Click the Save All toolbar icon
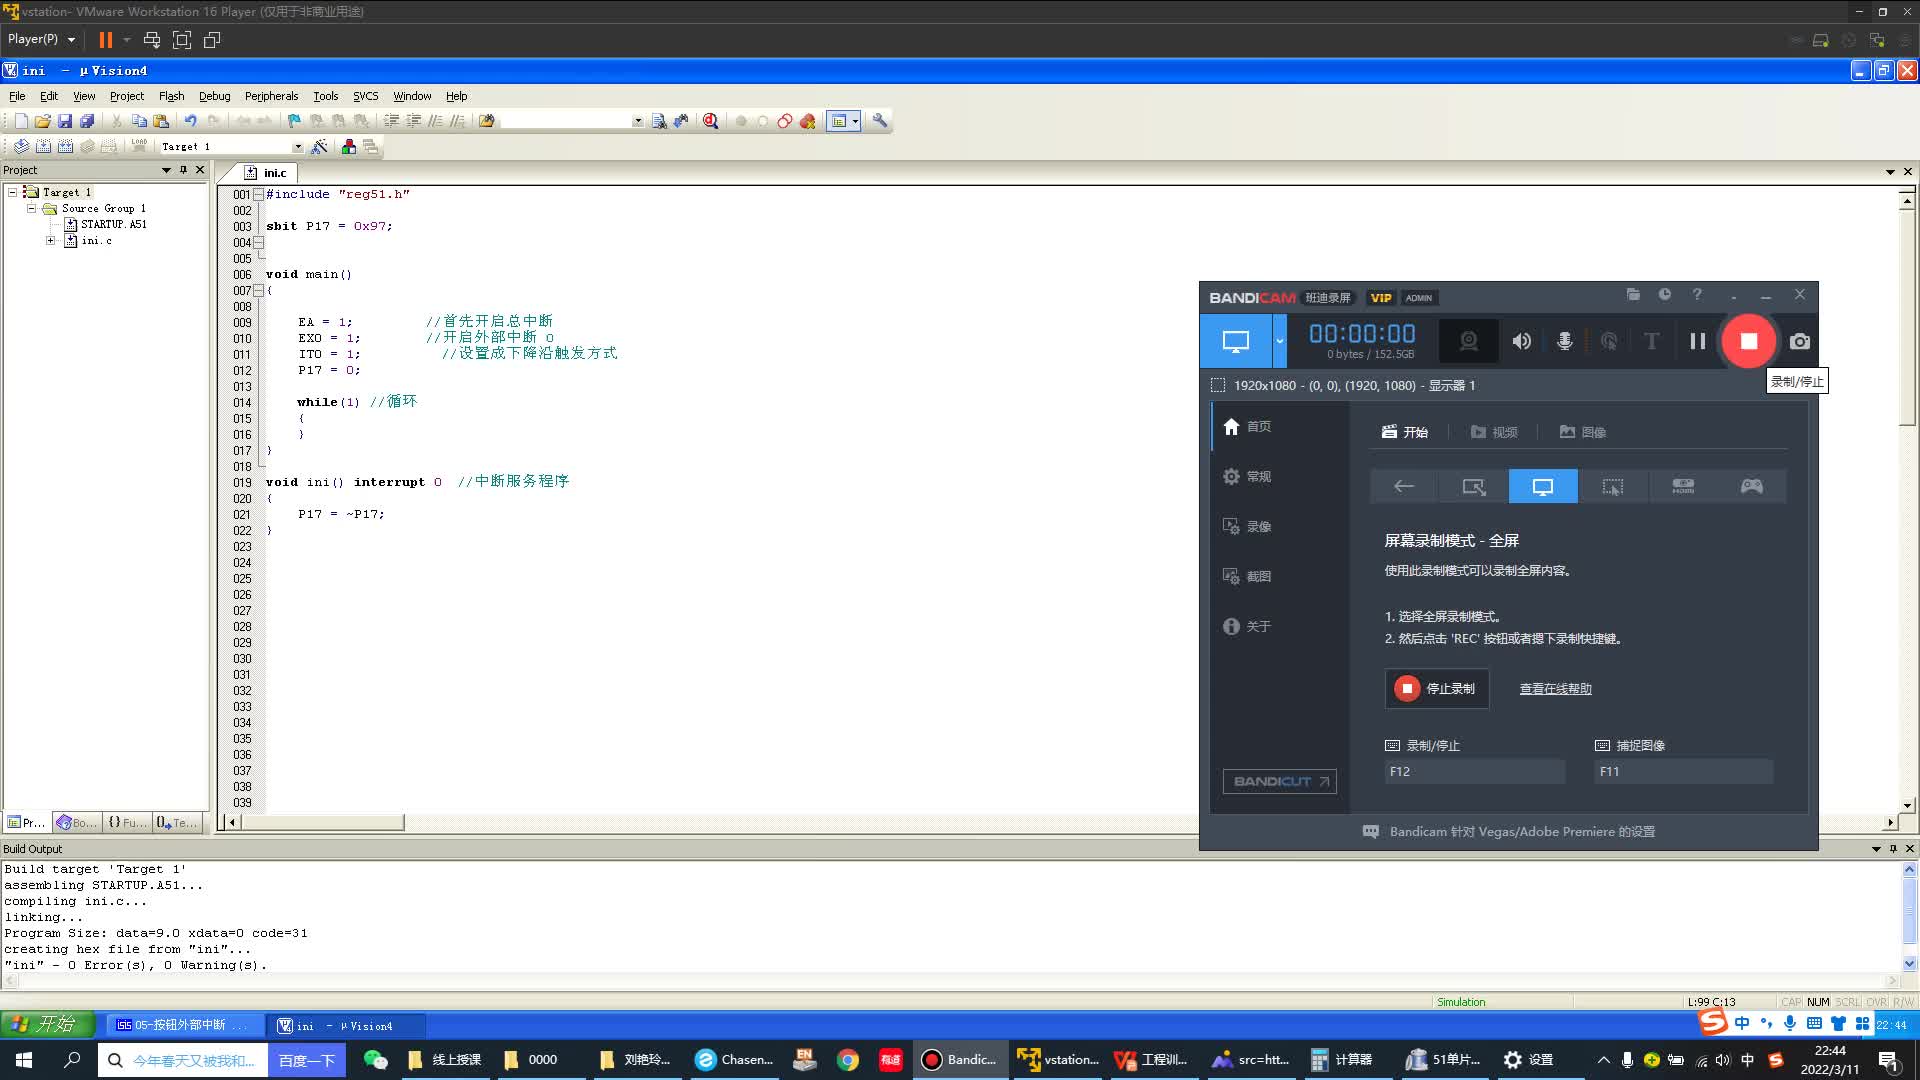This screenshot has height=1080, width=1920. [87, 121]
